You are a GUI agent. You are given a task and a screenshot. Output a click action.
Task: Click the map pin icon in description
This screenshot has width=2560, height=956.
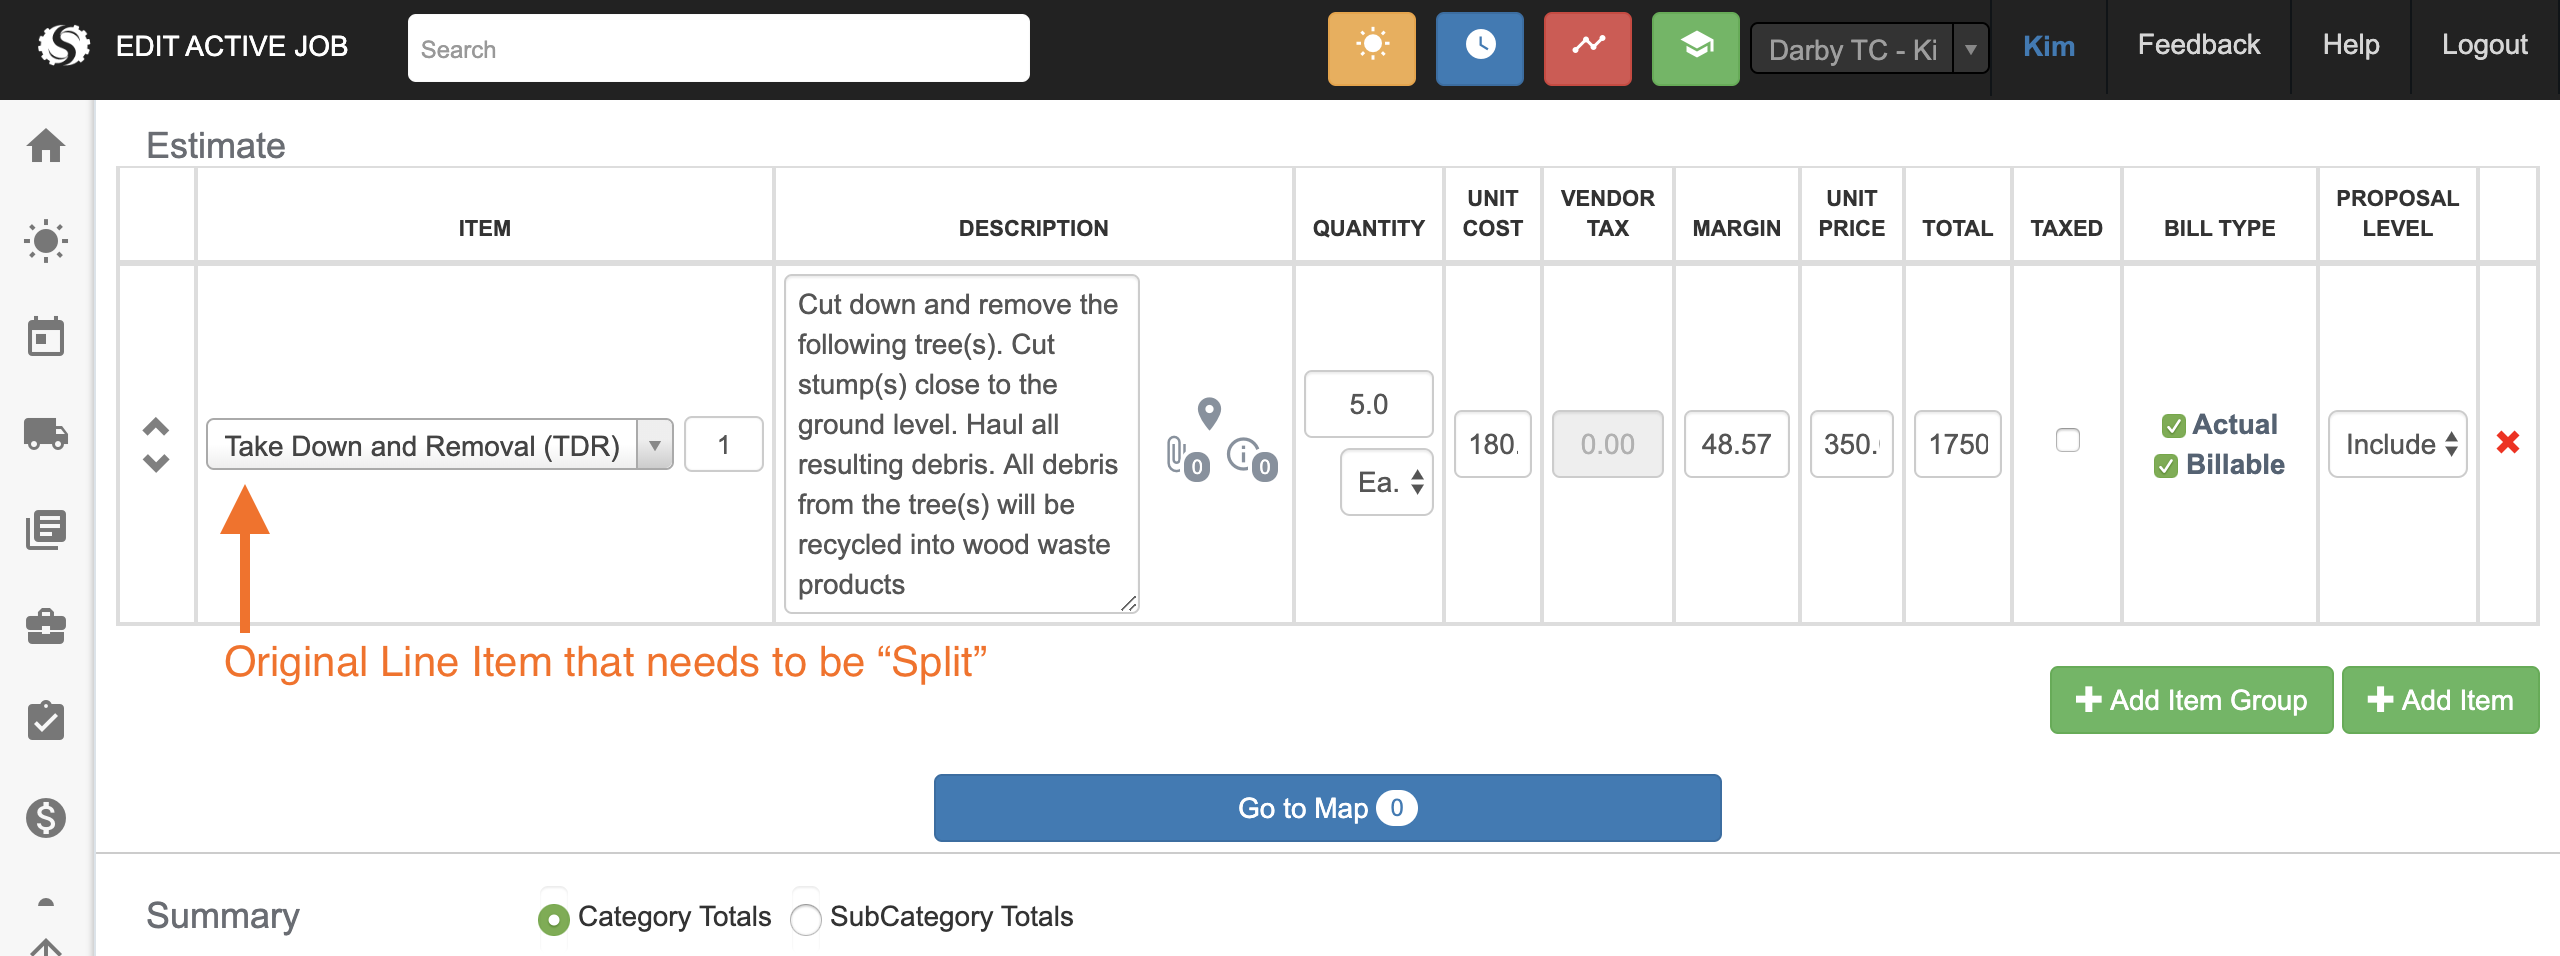1209,412
